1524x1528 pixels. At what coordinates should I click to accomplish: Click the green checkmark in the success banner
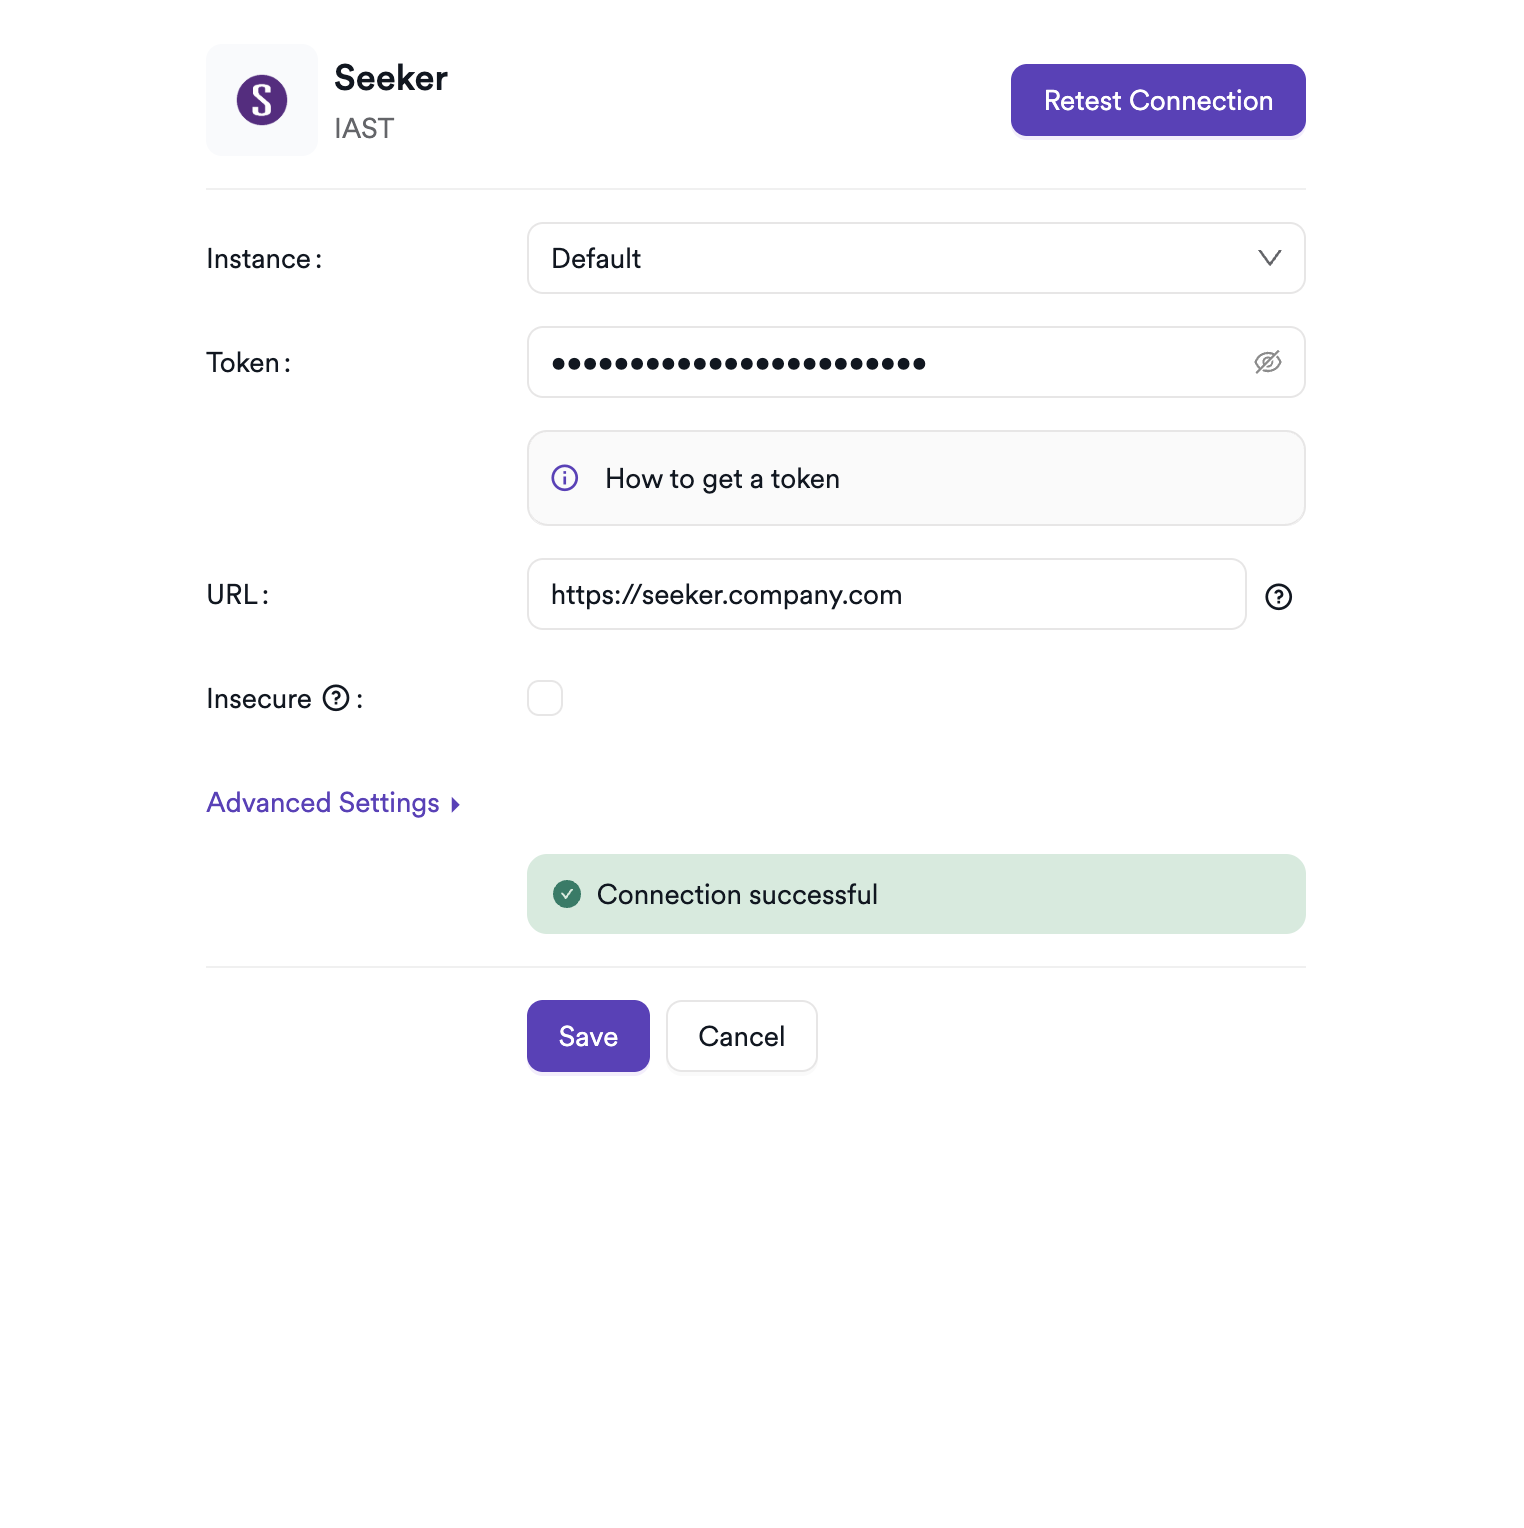567,894
